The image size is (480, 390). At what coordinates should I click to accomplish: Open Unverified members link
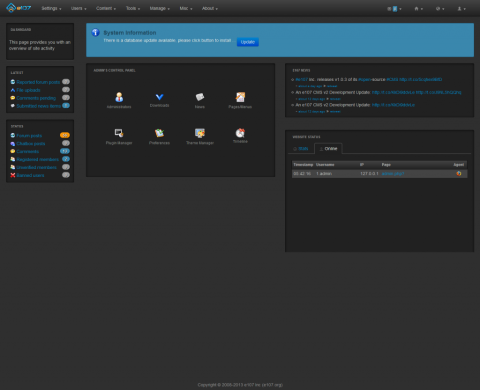pos(37,167)
